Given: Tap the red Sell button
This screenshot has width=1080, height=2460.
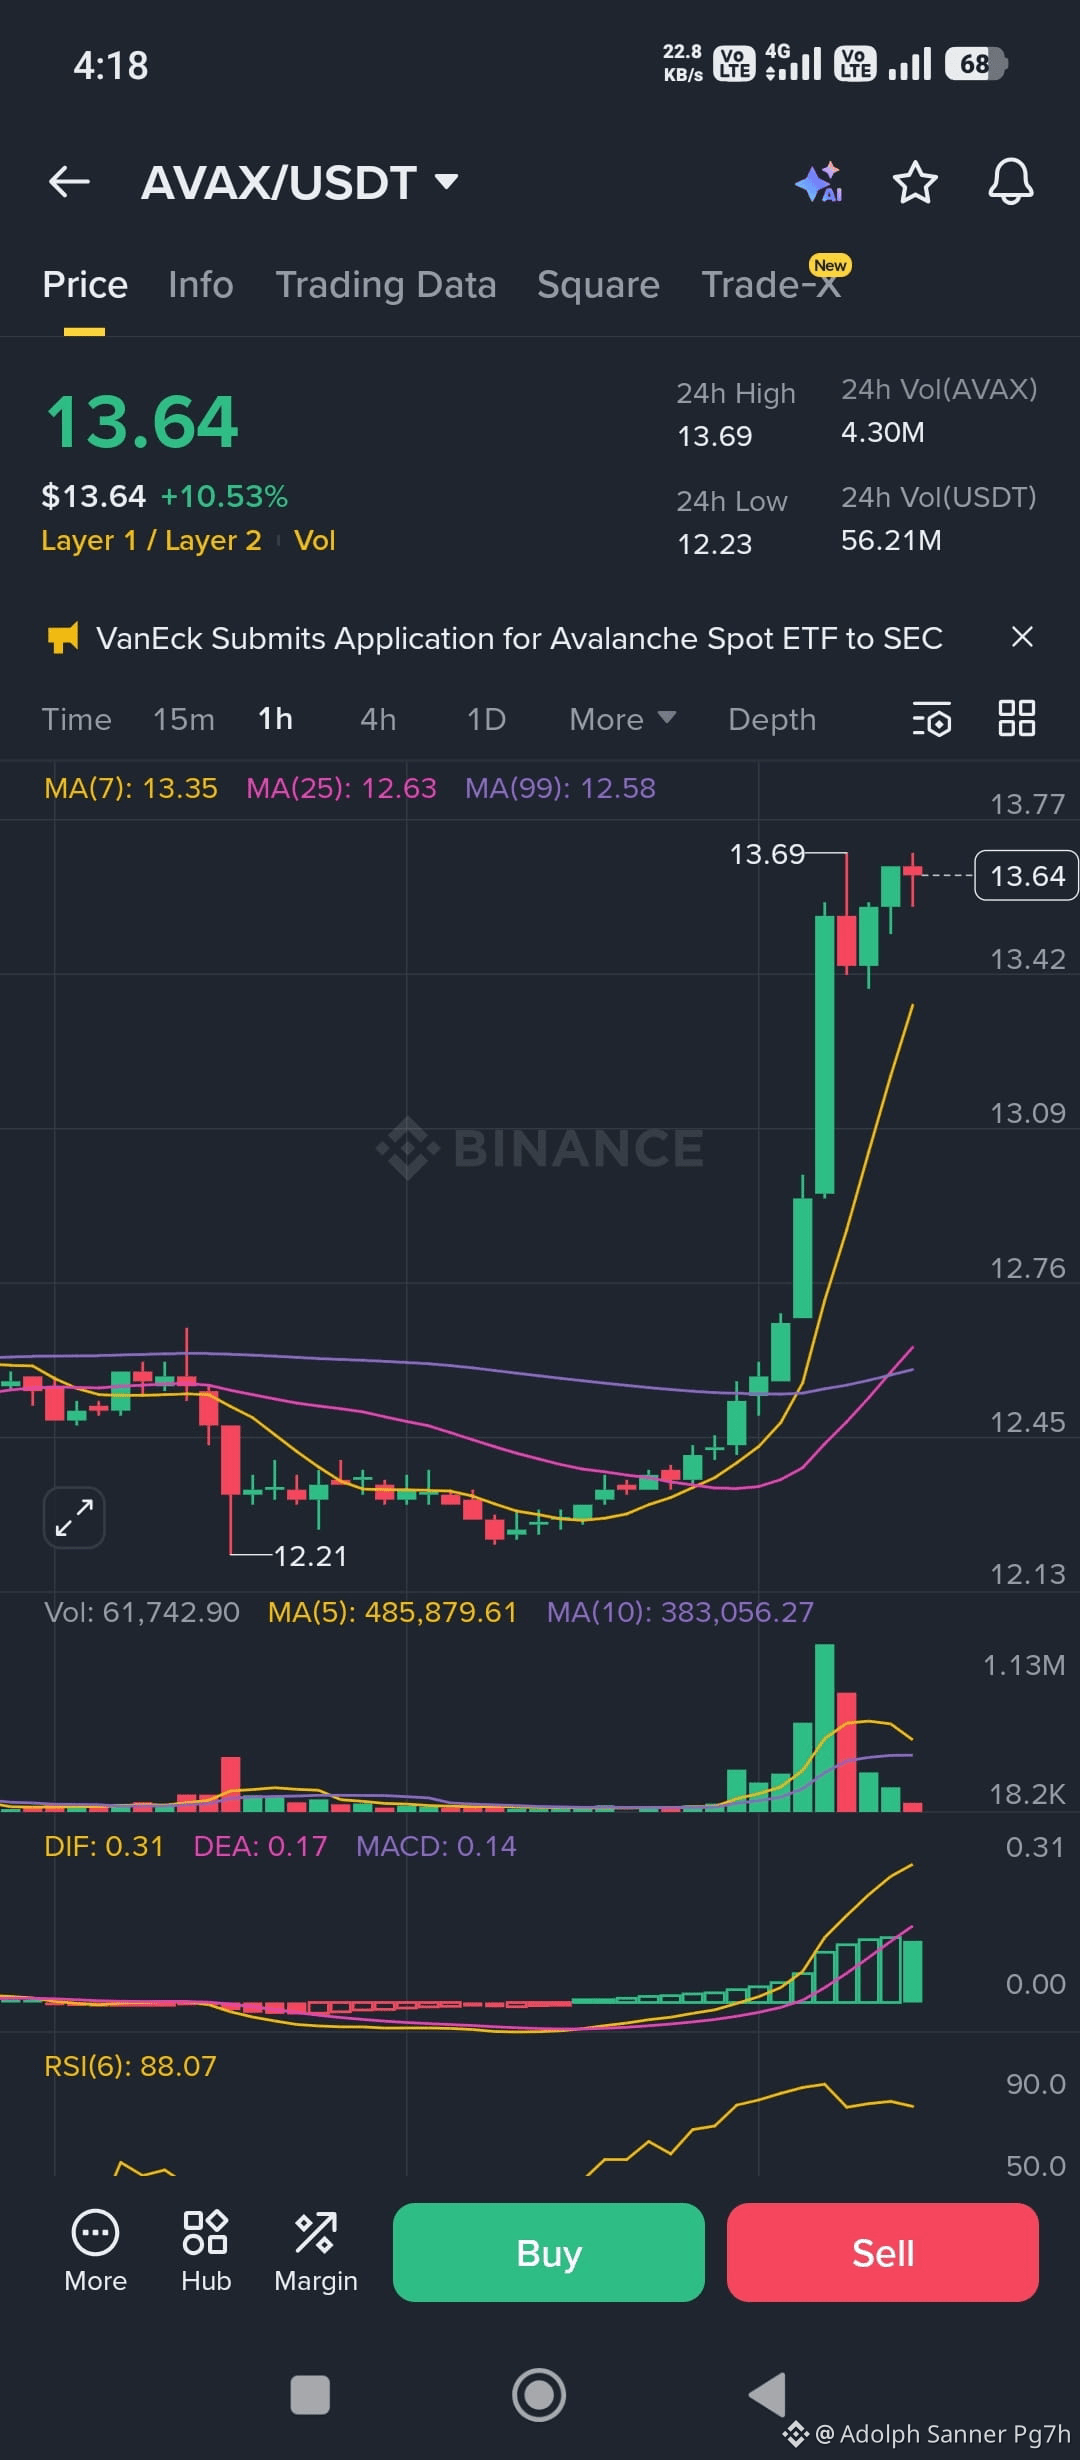Looking at the screenshot, I should pyautogui.click(x=883, y=2252).
